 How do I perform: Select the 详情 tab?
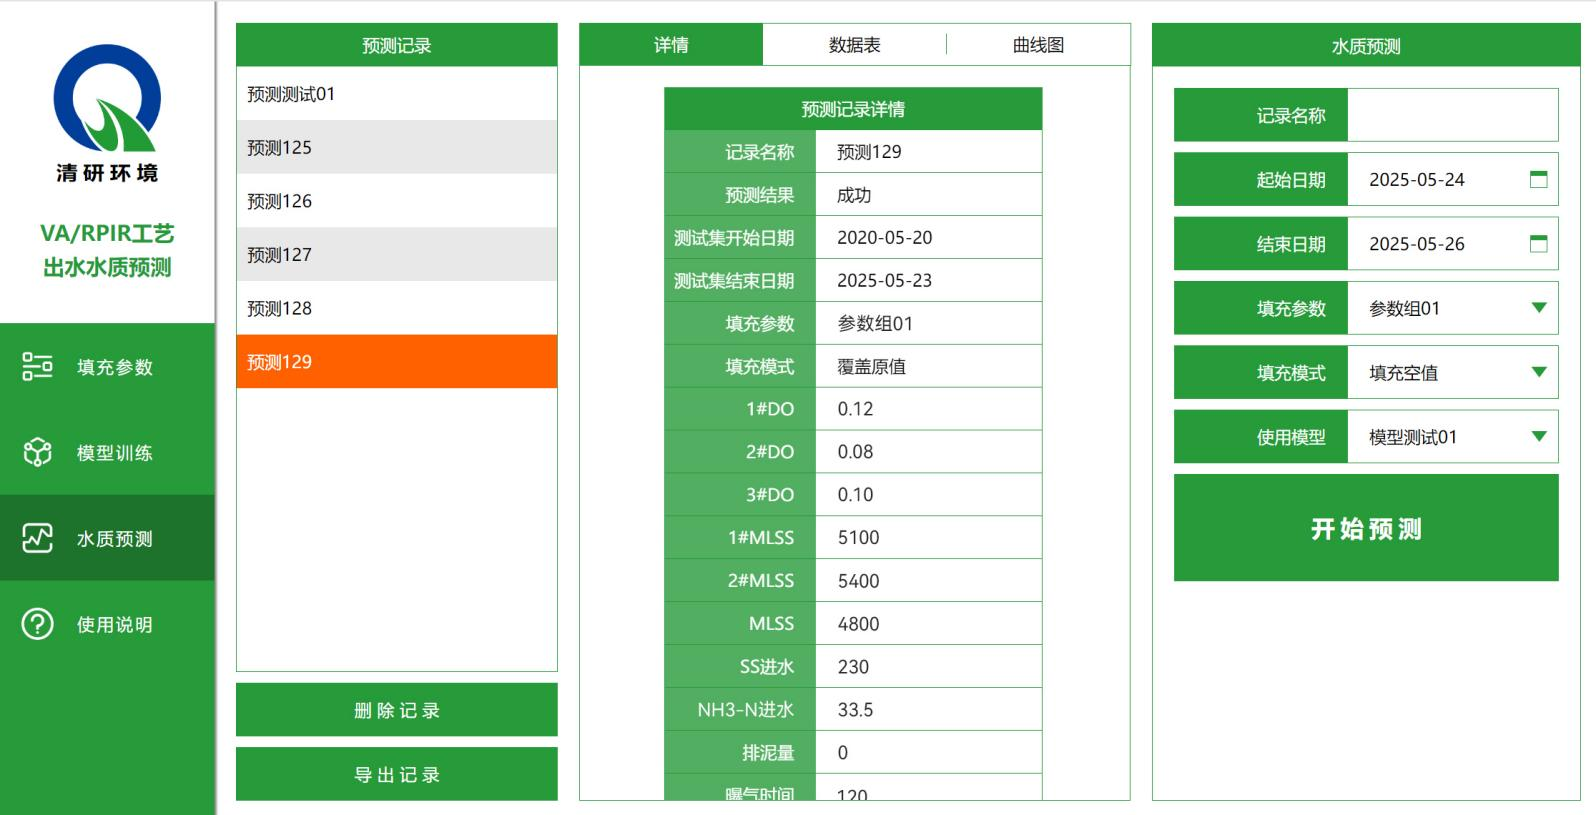click(671, 45)
